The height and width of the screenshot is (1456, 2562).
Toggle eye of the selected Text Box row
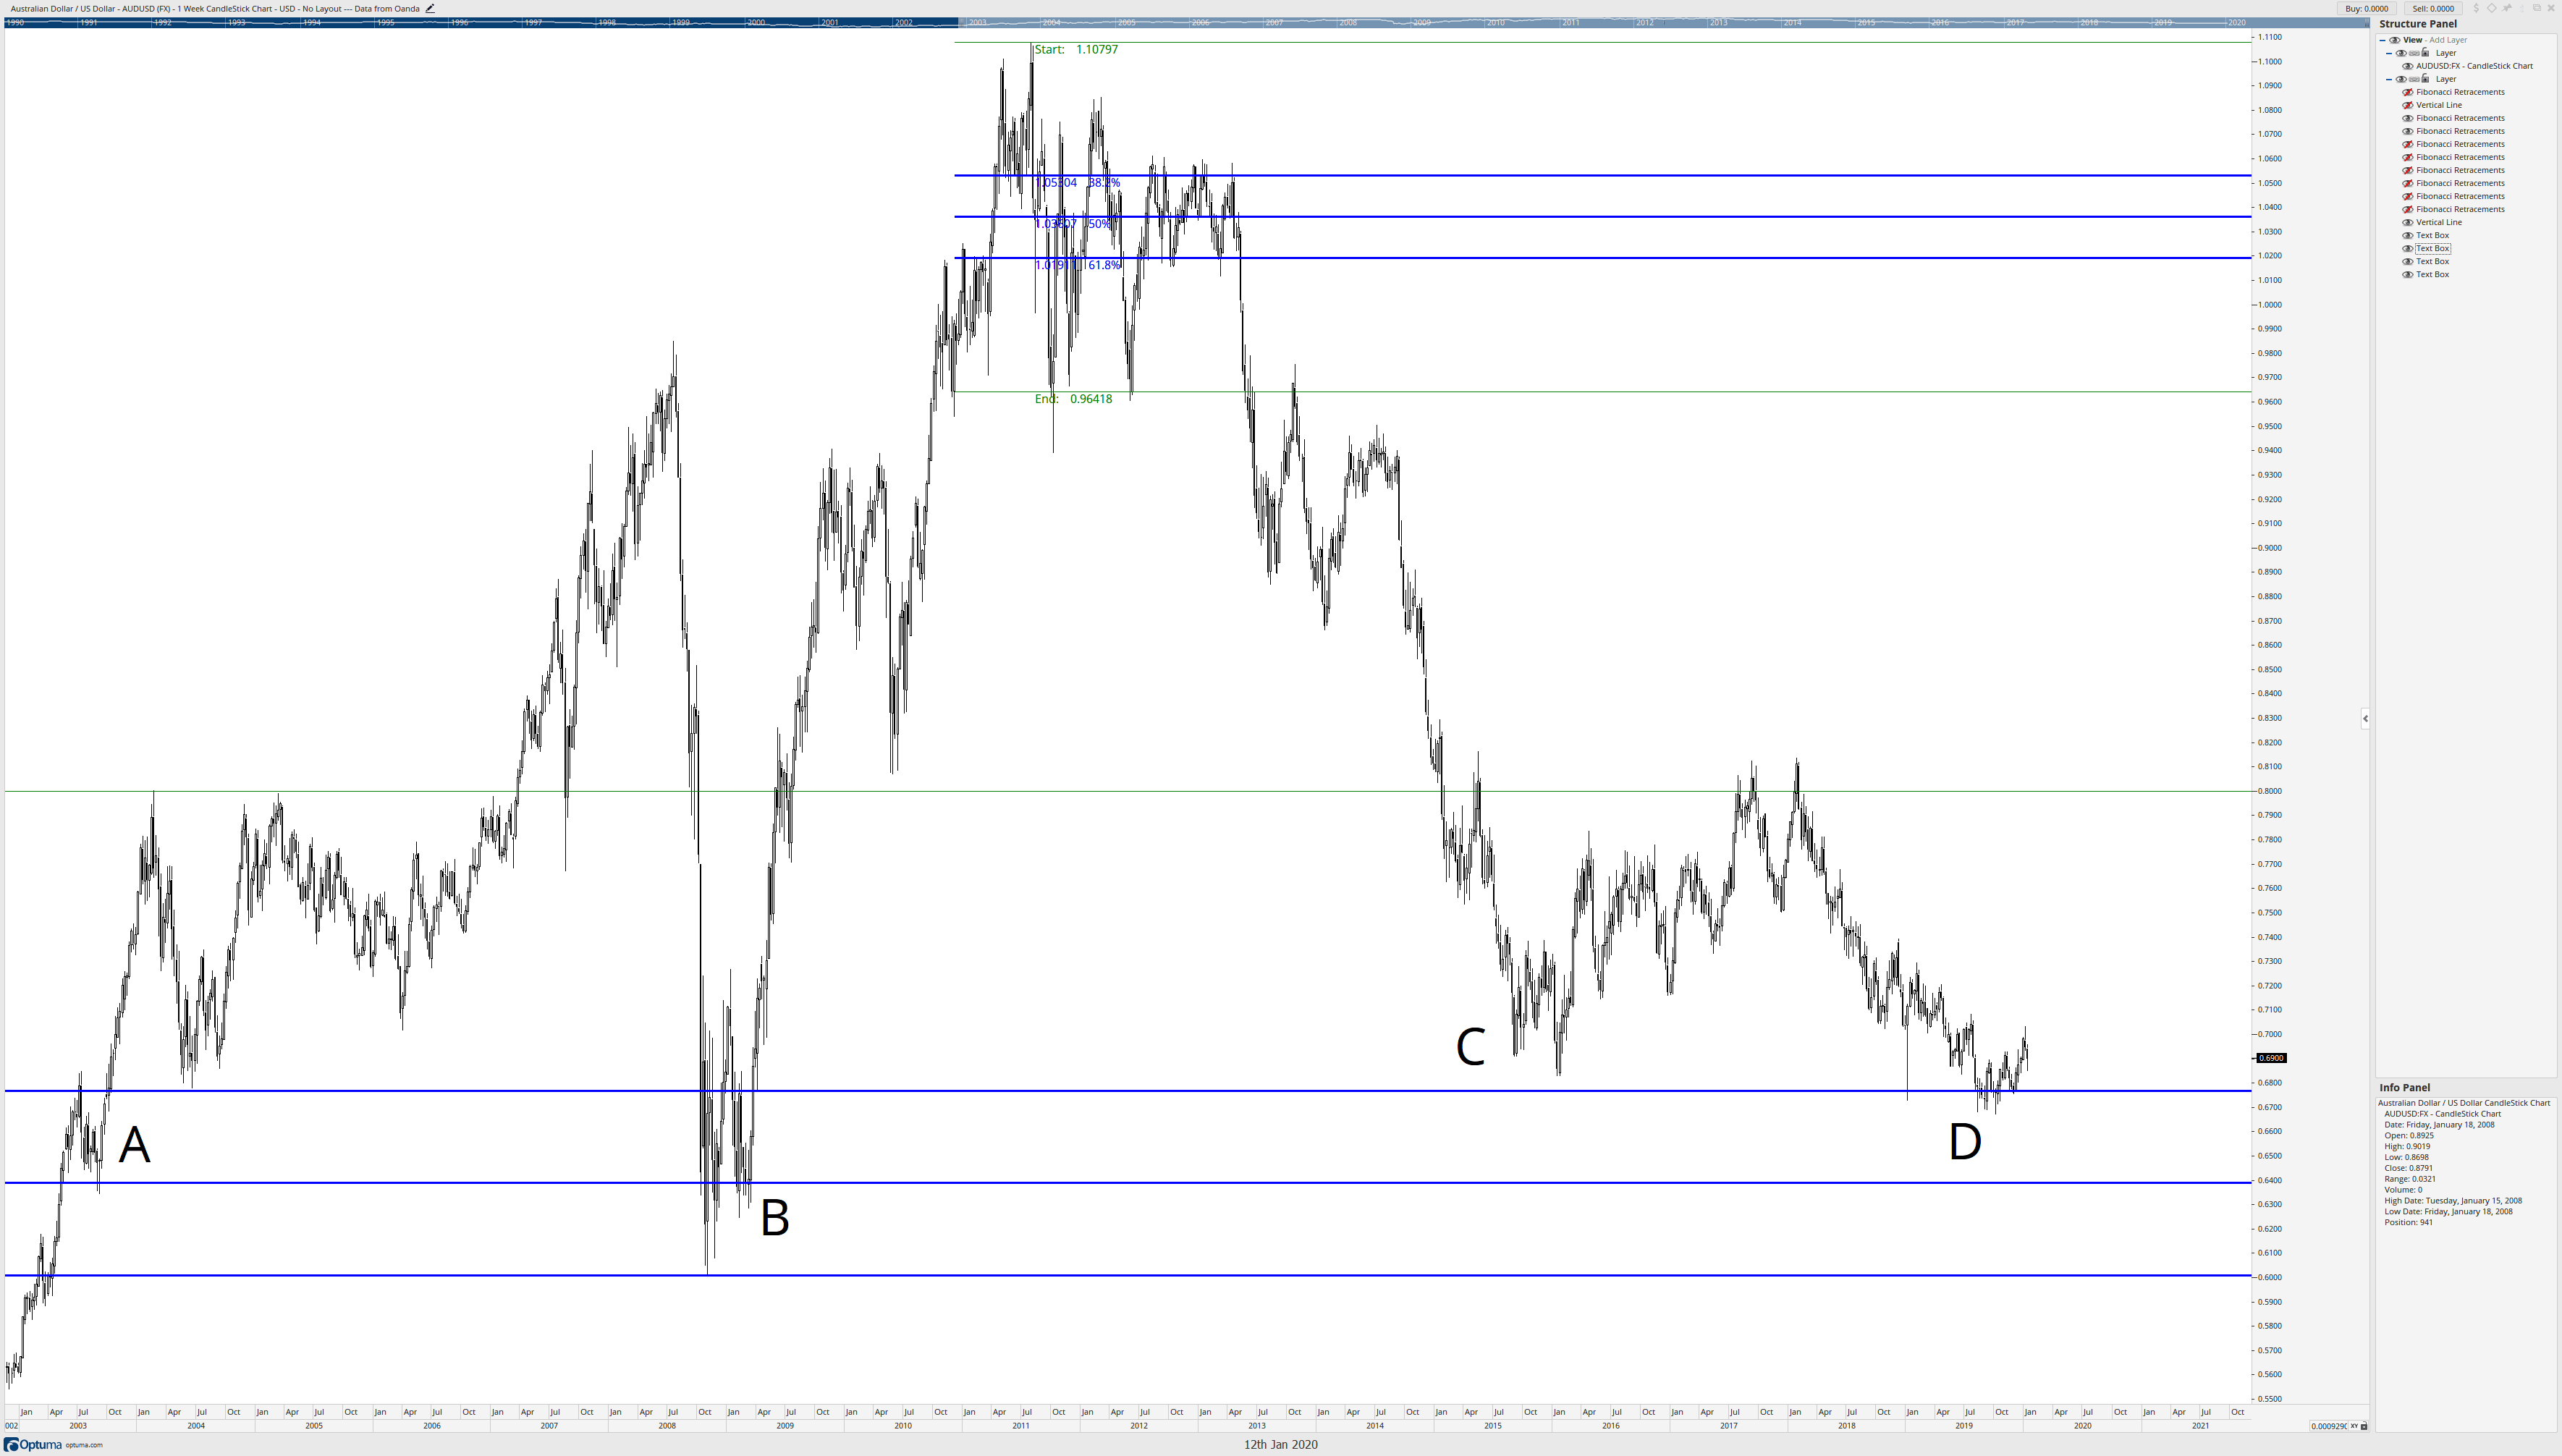click(x=2408, y=248)
